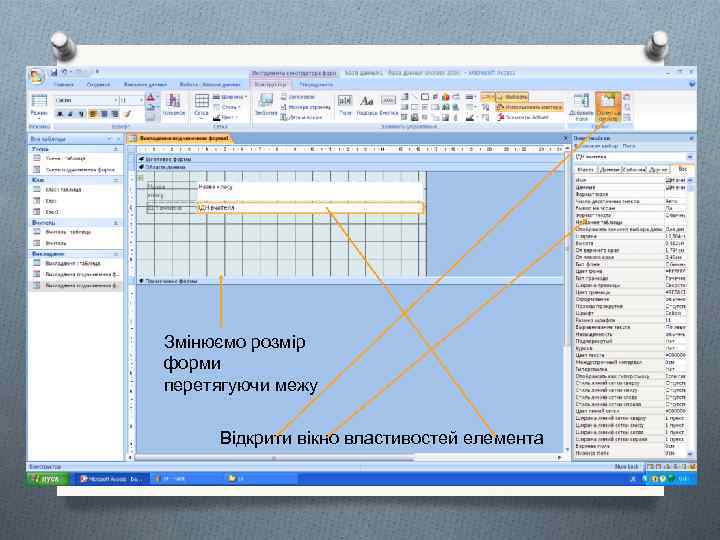Click the highlighted Страница свойств button
The height and width of the screenshot is (540, 720).
[608, 107]
